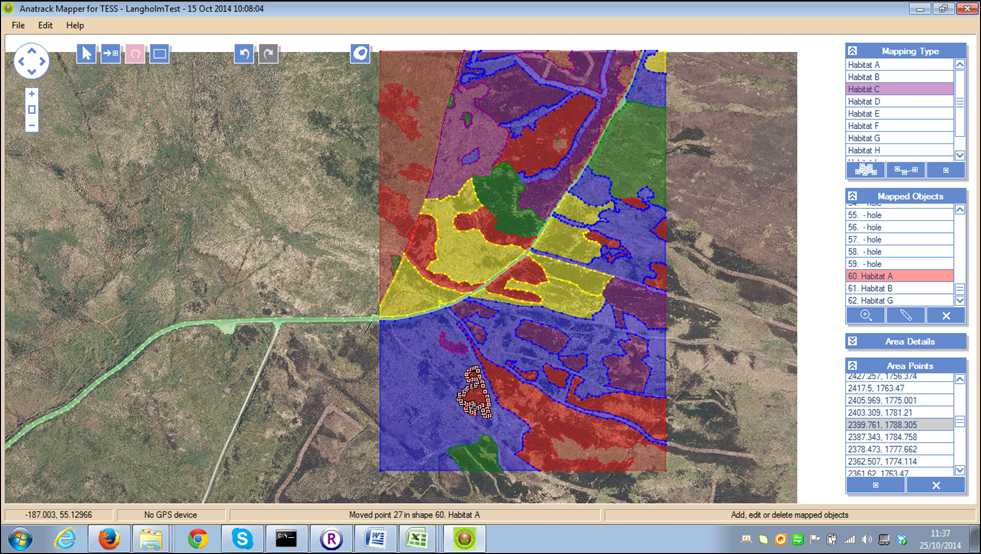Screen dimensions: 981x554
Task: Pan the map down with bottom arrow
Action: click(31, 71)
